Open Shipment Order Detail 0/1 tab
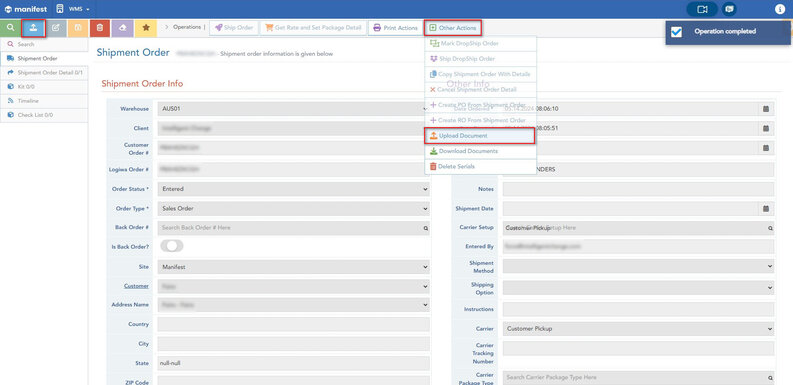793x385 pixels. coord(44,73)
